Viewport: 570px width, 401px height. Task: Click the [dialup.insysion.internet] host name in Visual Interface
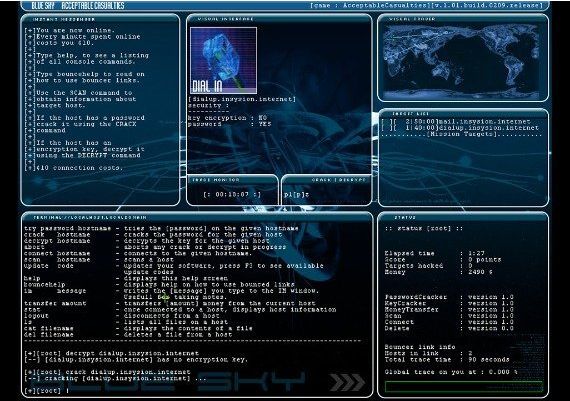(242, 99)
